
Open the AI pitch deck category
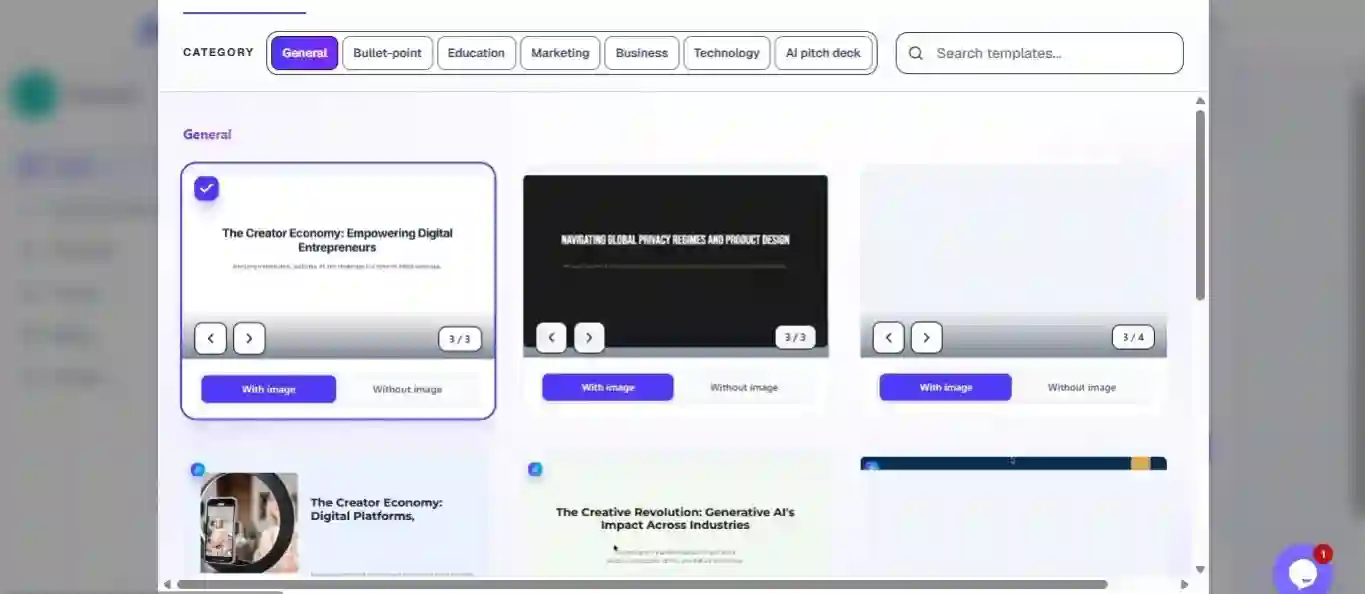pyautogui.click(x=823, y=53)
